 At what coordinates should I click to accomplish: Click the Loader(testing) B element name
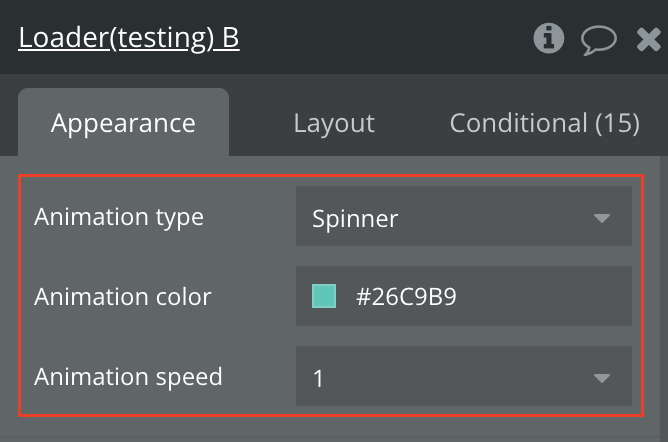tap(129, 39)
